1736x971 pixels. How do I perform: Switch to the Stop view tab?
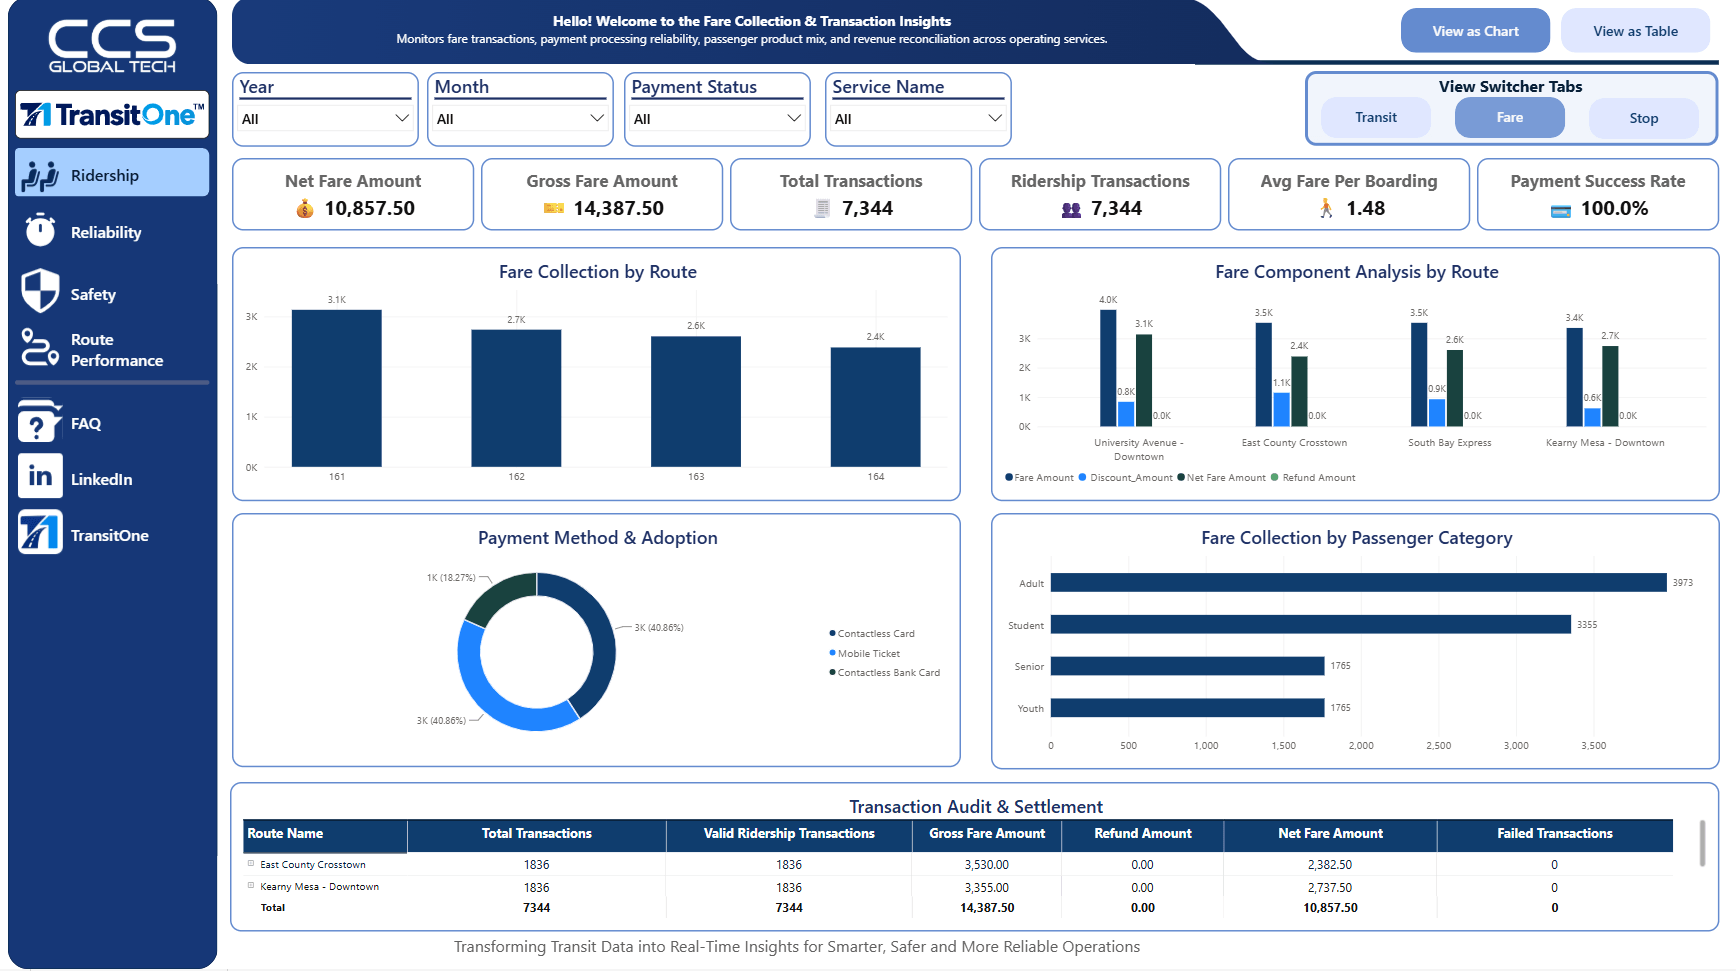[x=1644, y=118]
